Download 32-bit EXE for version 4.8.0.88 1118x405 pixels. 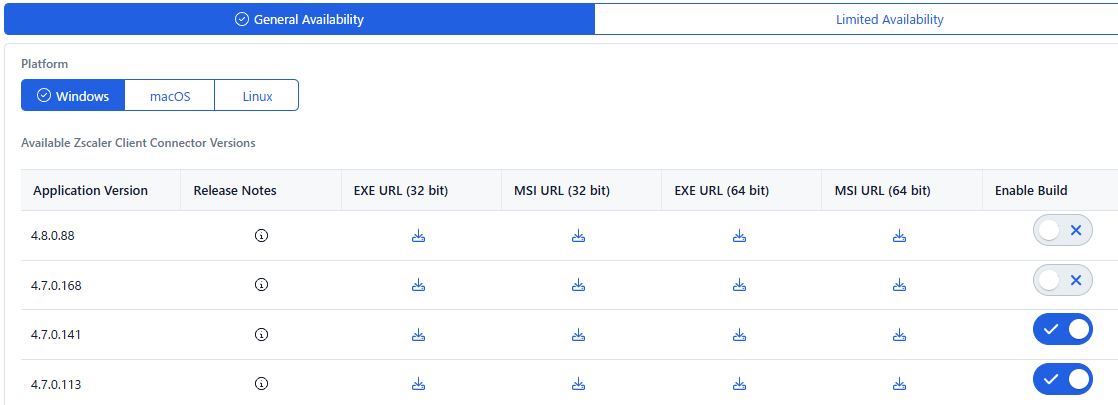click(419, 235)
